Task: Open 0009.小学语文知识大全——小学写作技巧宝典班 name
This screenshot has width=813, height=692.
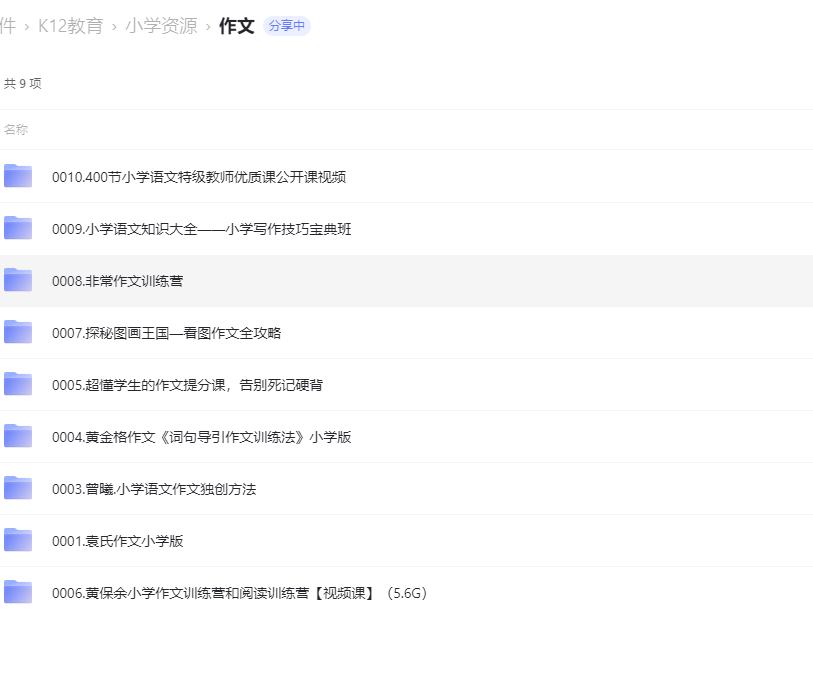Action: (x=202, y=229)
